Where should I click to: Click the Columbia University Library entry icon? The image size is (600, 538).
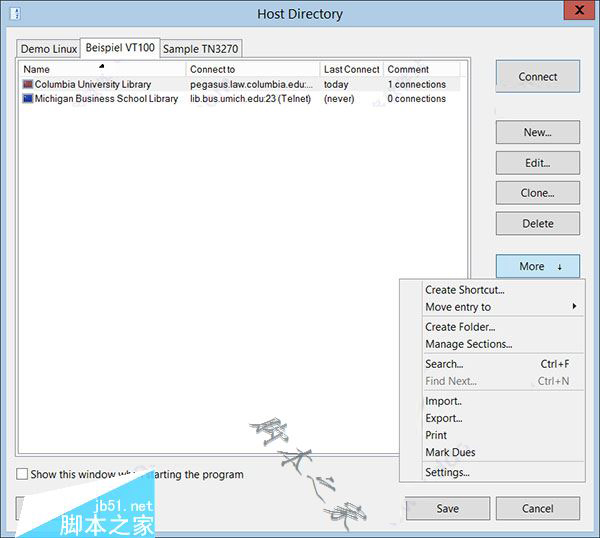pos(27,85)
